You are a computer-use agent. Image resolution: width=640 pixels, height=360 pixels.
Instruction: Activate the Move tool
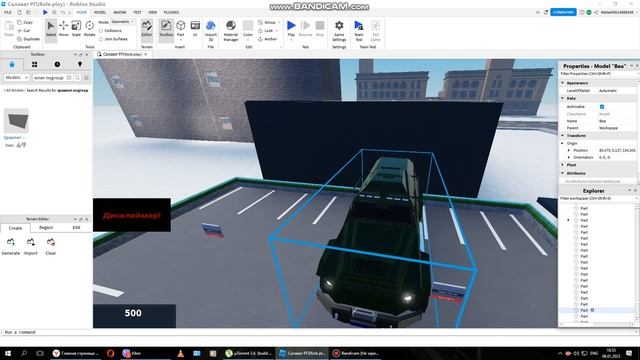coord(64,29)
